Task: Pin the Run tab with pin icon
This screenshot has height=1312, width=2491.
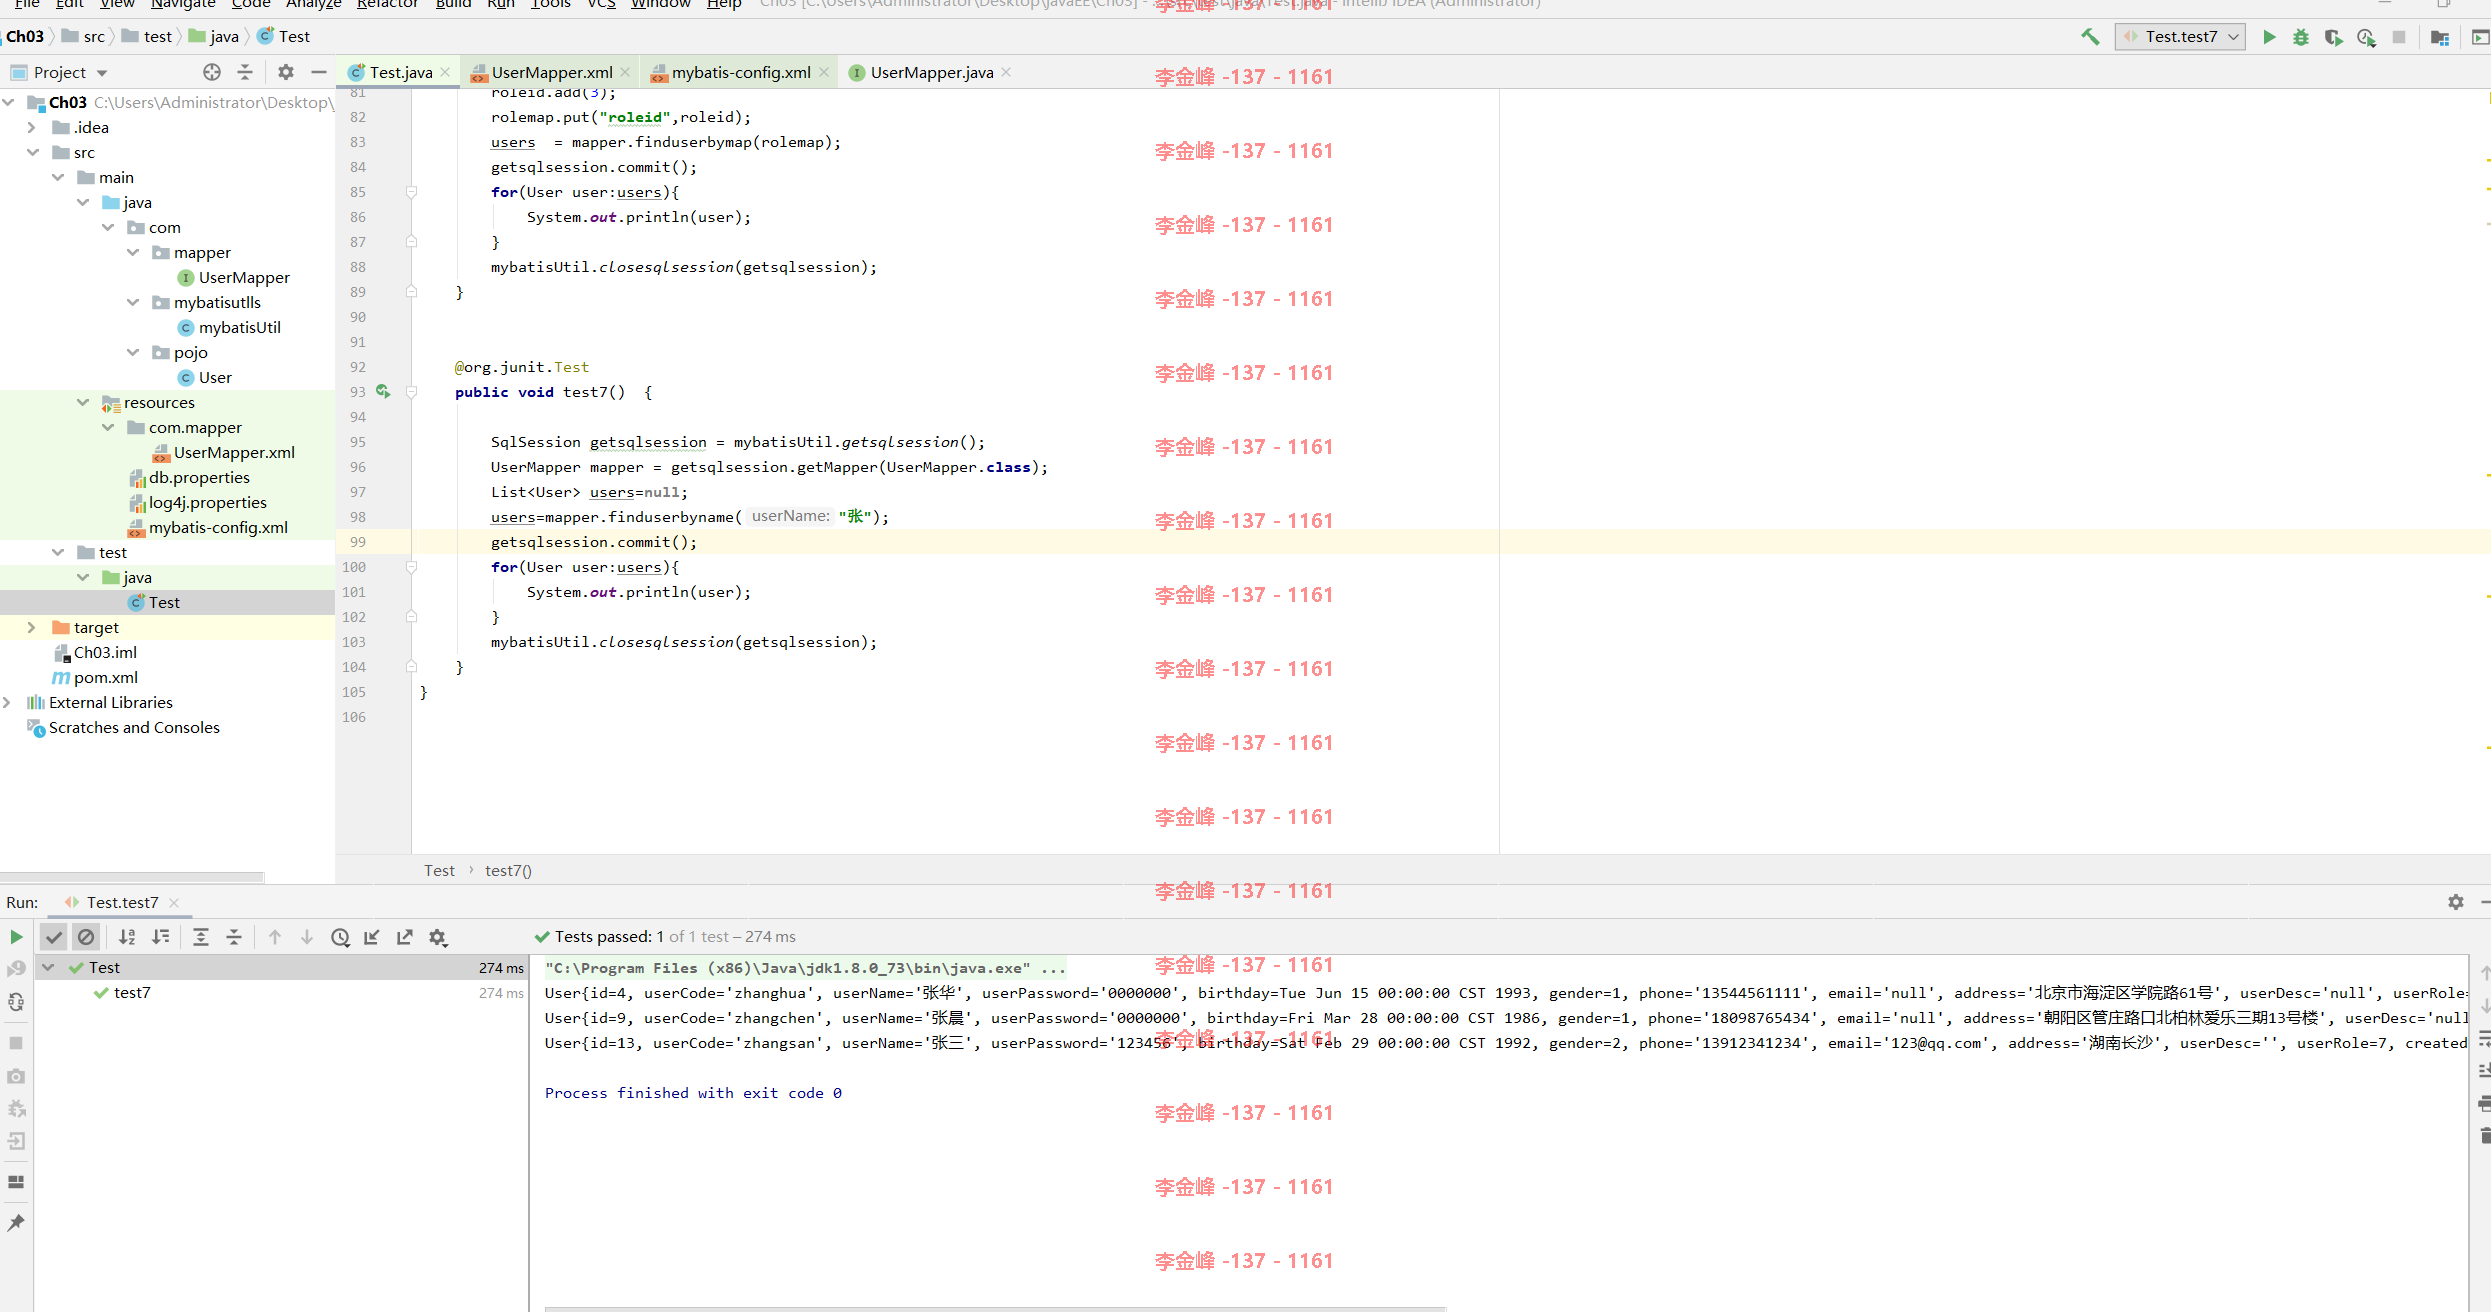Action: (x=16, y=1222)
